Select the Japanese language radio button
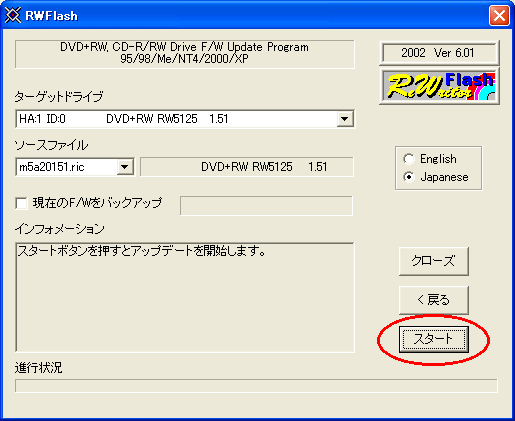Viewport: 515px width, 421px height. (409, 177)
